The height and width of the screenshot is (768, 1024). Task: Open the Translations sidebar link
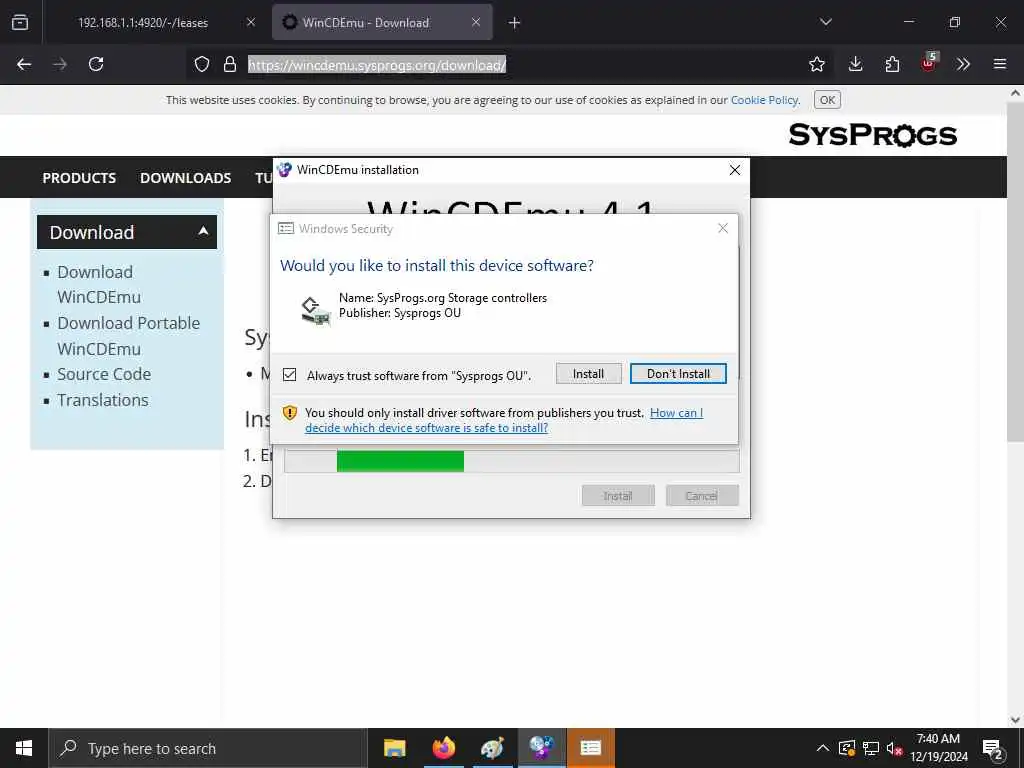pos(103,400)
